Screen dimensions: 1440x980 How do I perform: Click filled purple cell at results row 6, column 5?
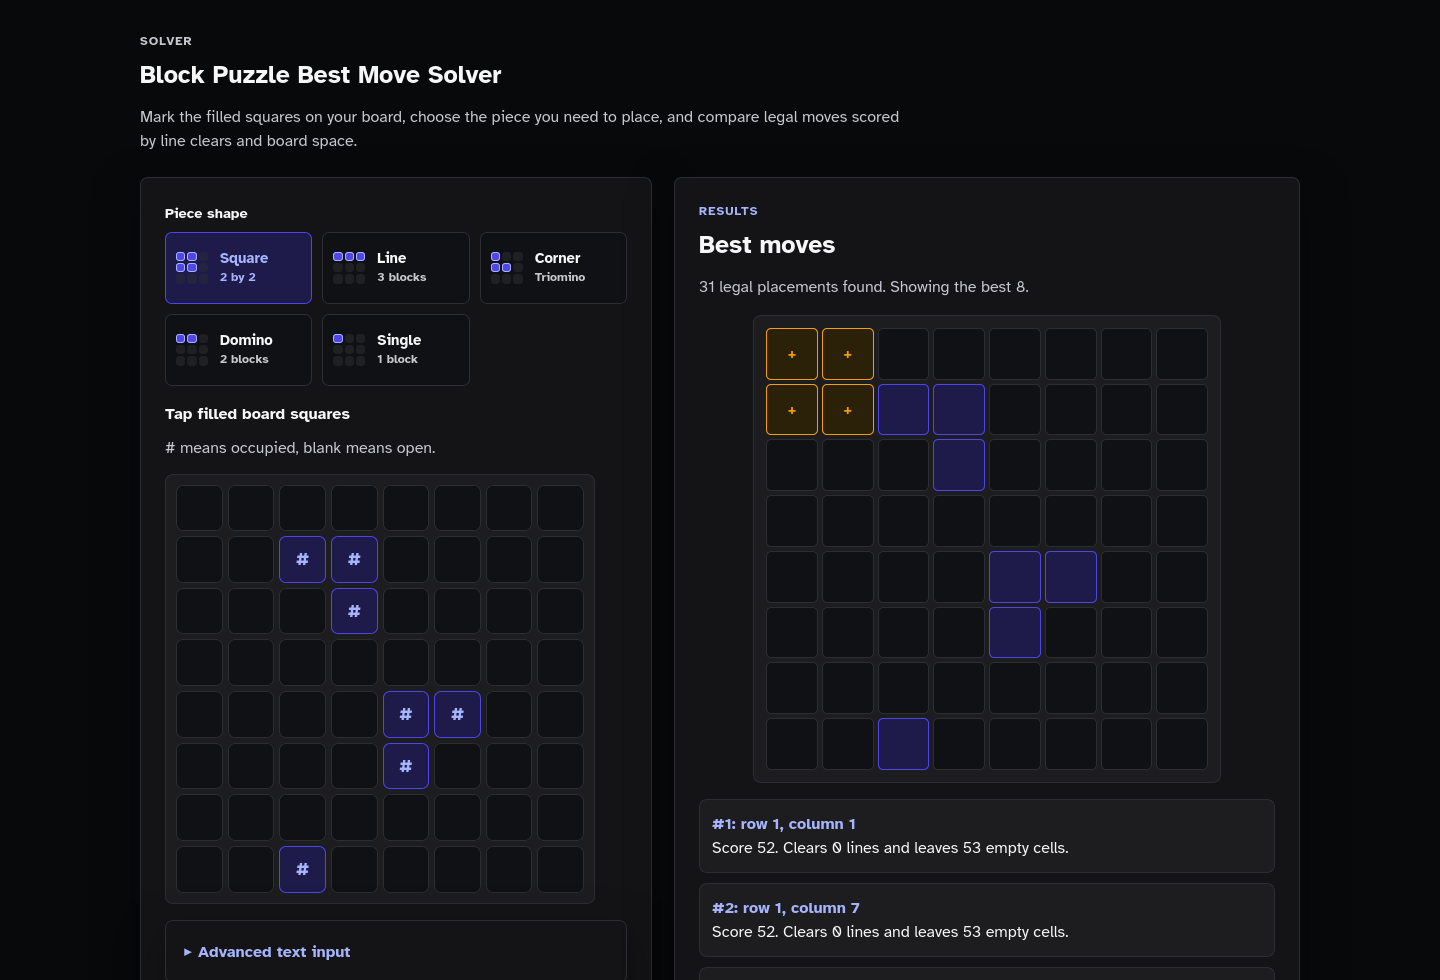coord(1015,633)
